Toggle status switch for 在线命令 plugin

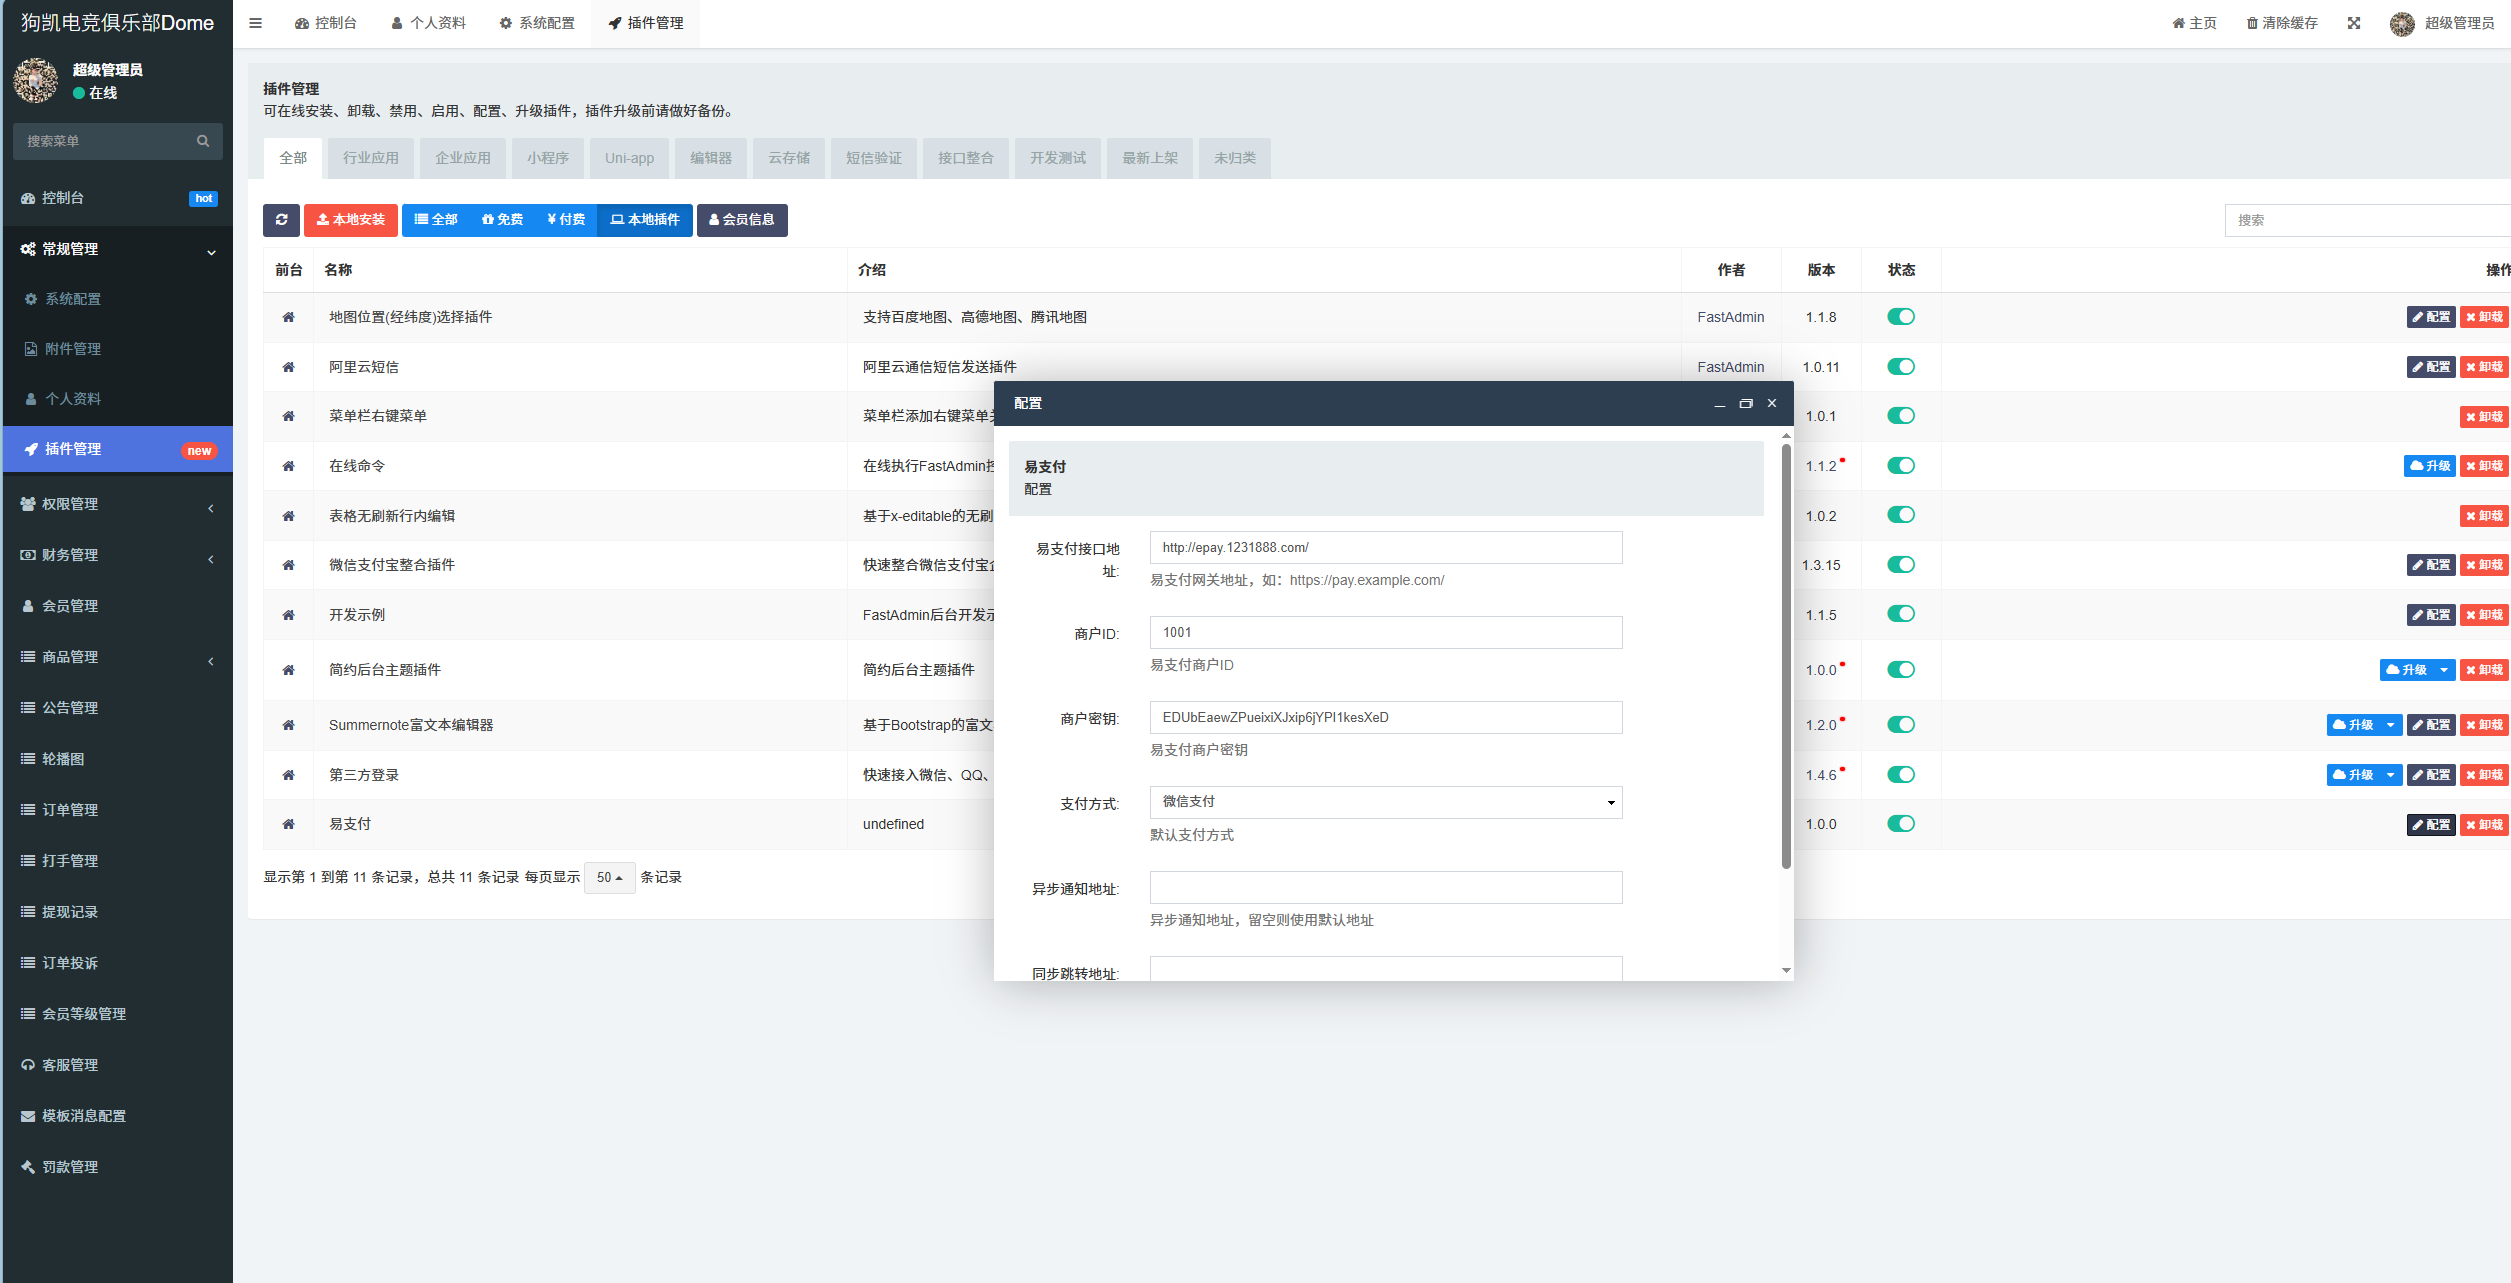pyautogui.click(x=1900, y=466)
